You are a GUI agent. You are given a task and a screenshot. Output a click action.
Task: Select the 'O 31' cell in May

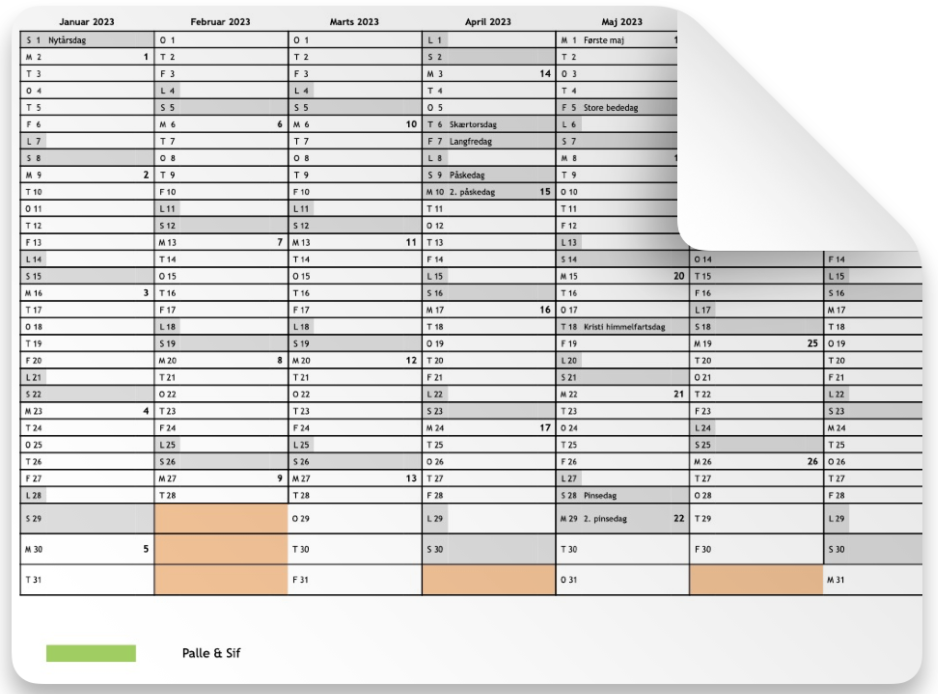click(623, 580)
